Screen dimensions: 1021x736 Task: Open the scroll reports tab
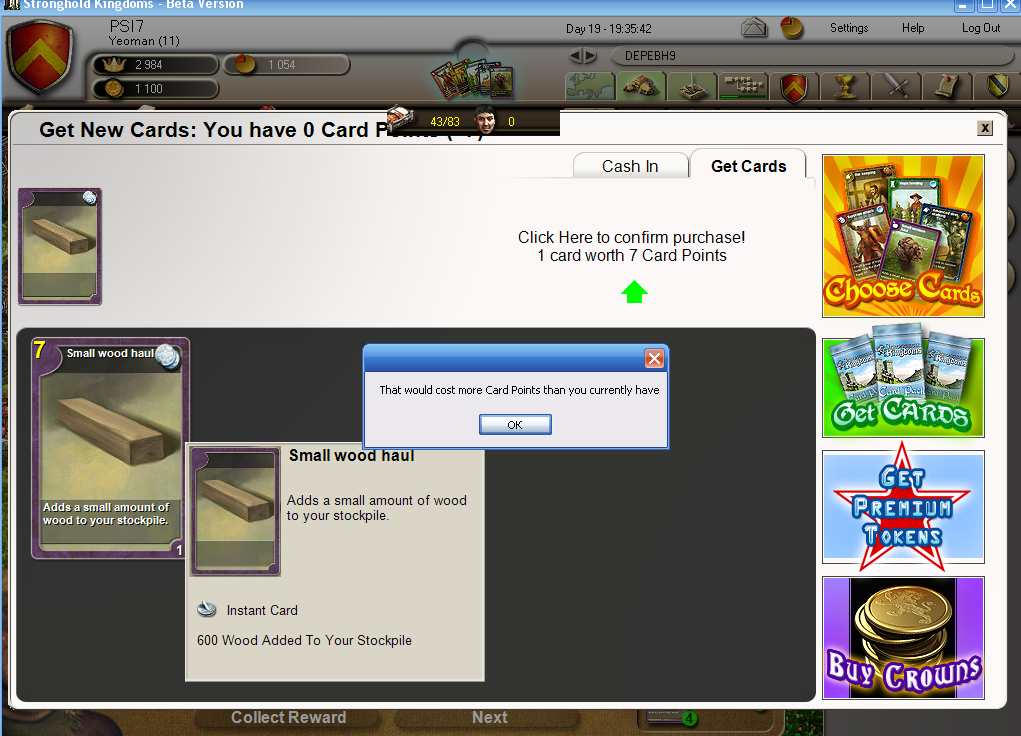coord(947,86)
